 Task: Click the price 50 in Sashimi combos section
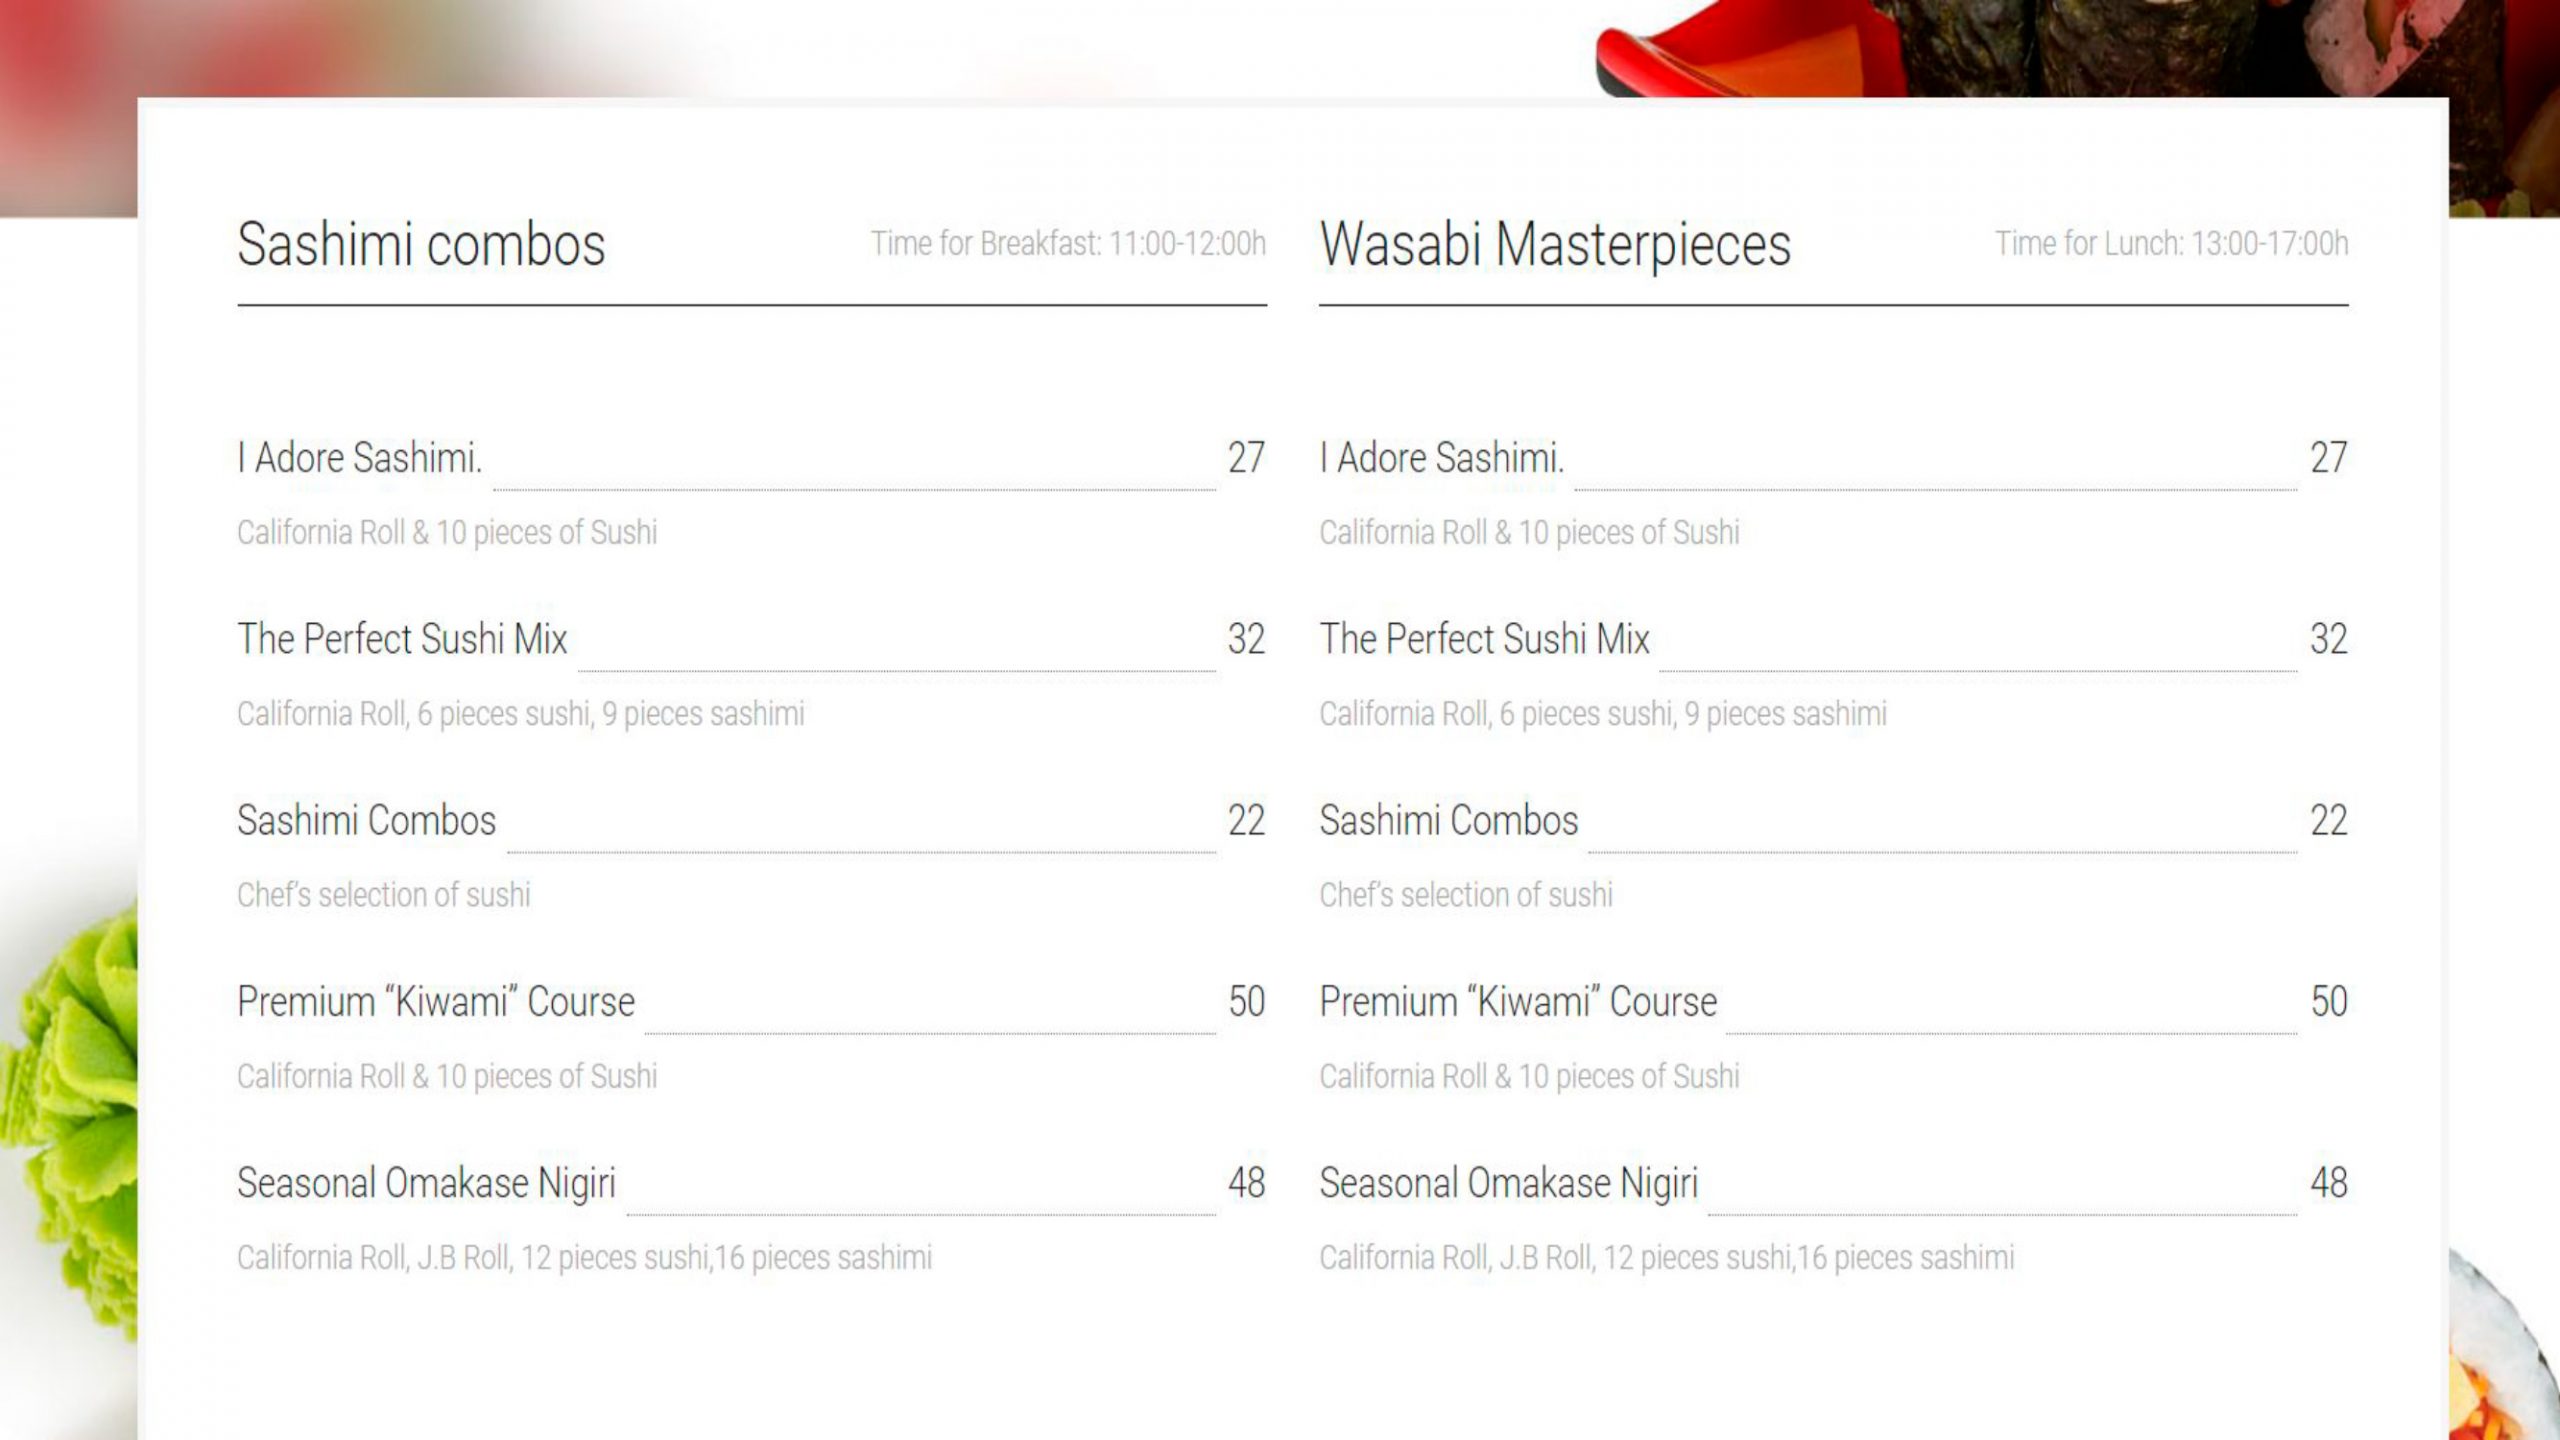point(1246,1002)
